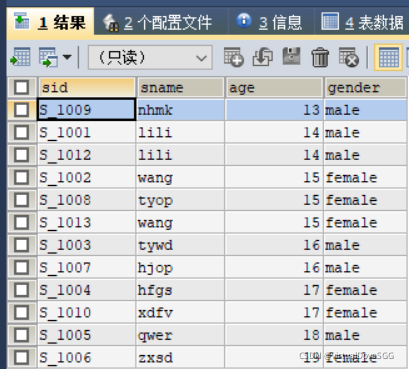Viewport: 409px width, 369px height.
Task: Select the tyop name cell
Action: [x=180, y=200]
